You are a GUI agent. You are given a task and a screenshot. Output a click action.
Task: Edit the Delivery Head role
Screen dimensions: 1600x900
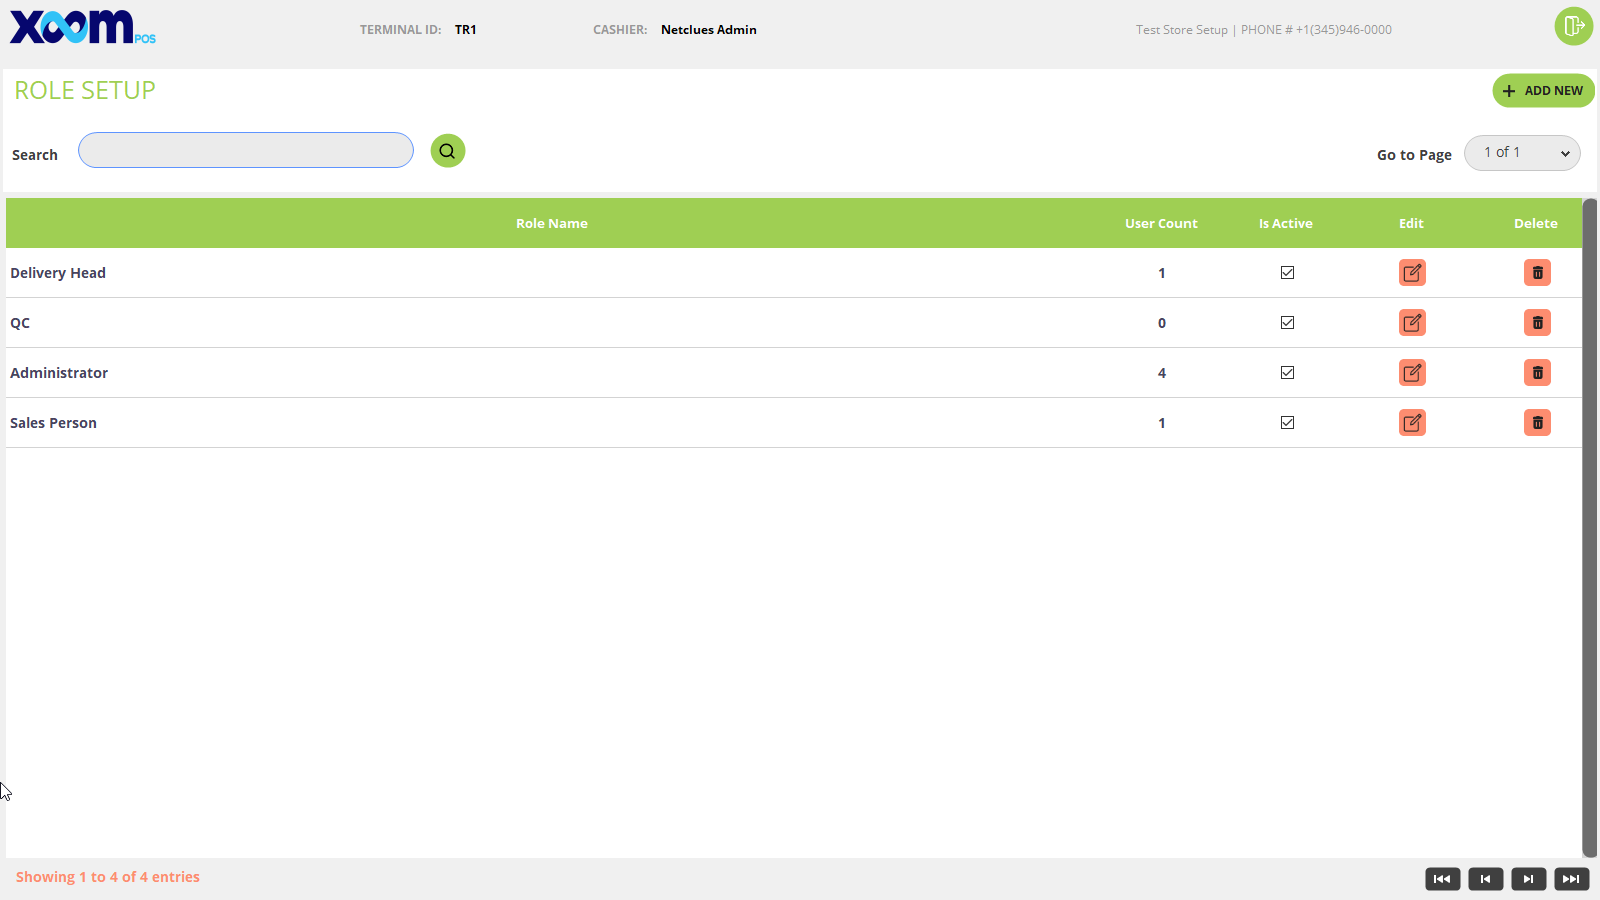pos(1412,273)
